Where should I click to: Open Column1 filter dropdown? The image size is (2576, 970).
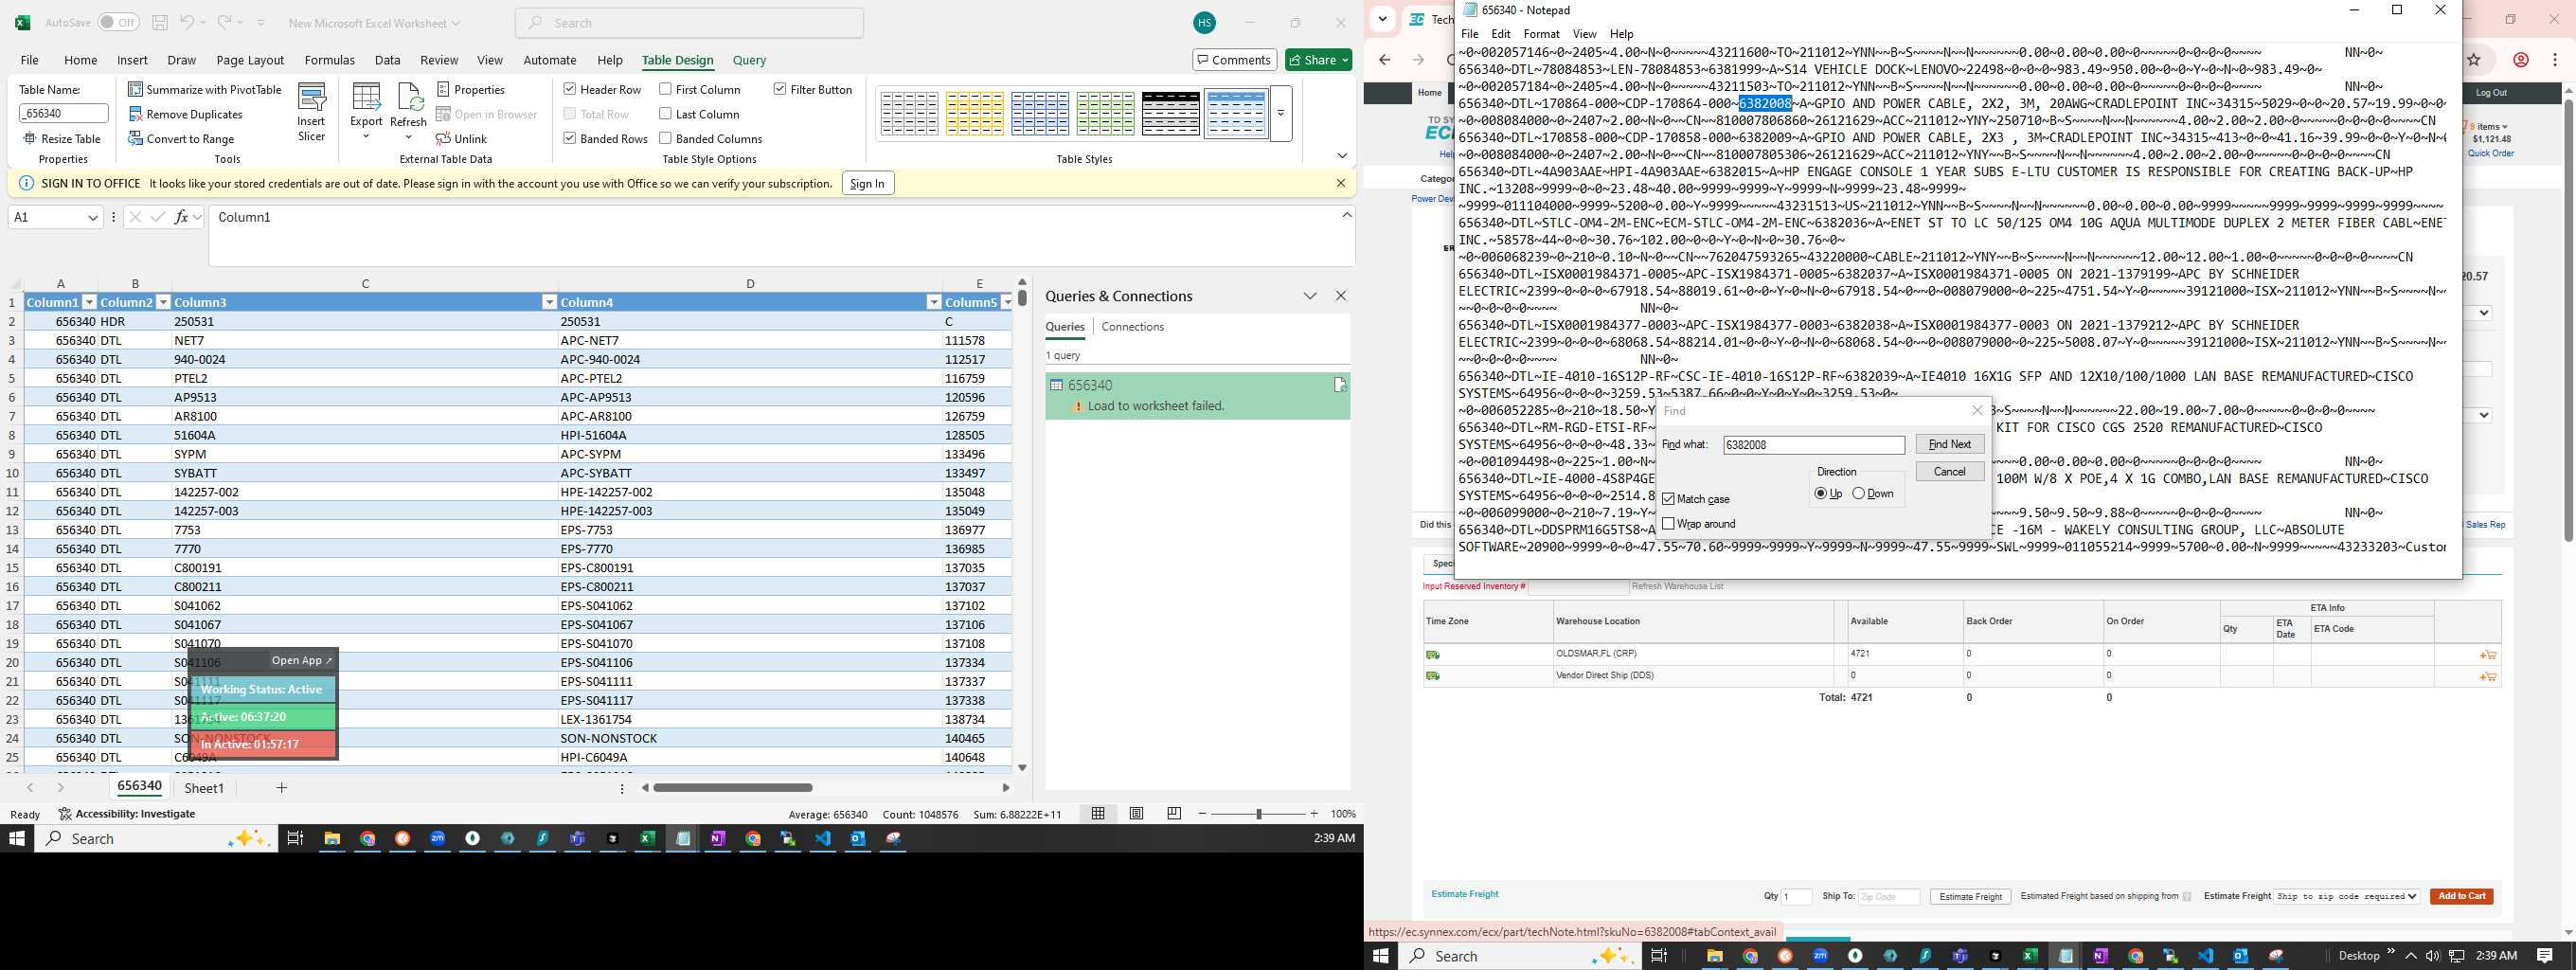[x=88, y=302]
